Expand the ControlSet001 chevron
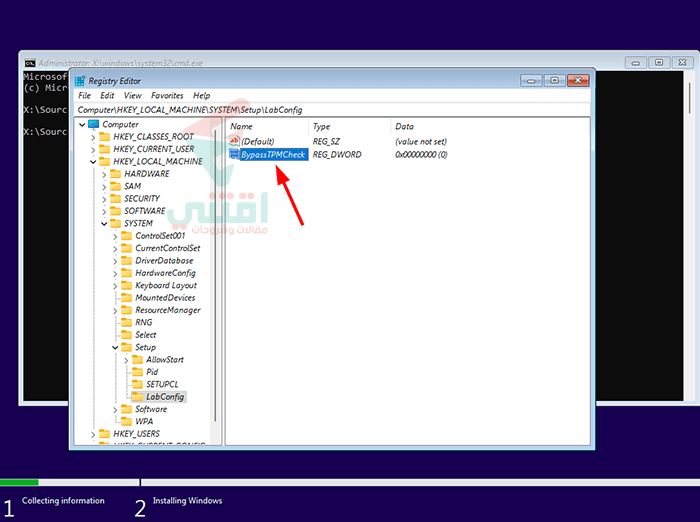700x522 pixels. pos(115,236)
